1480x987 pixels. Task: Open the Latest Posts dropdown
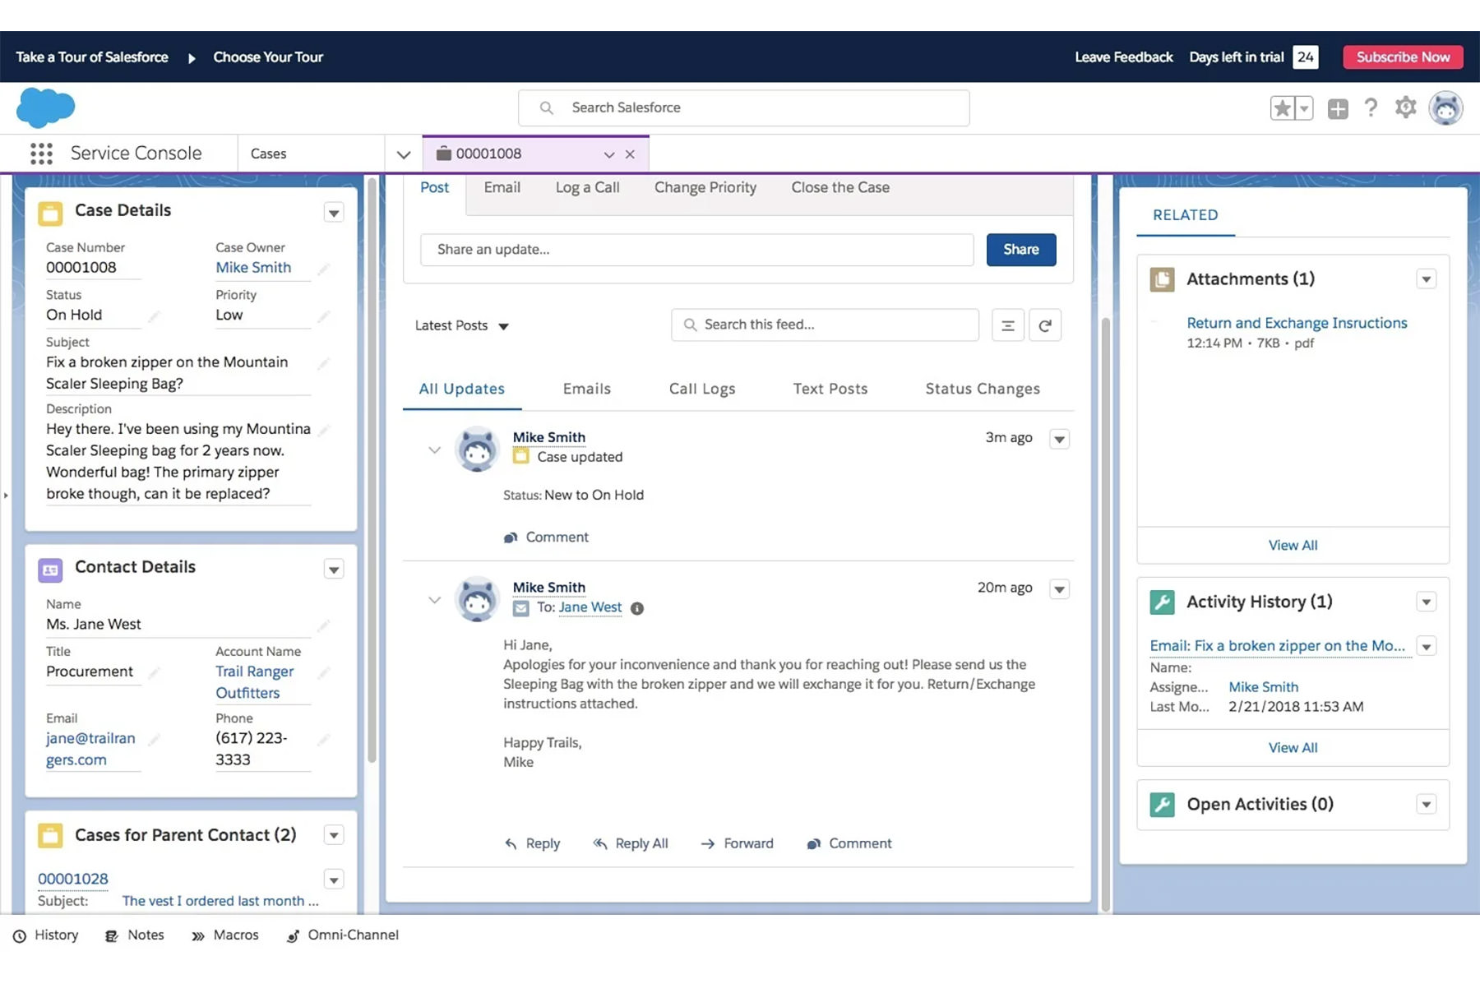(x=462, y=325)
